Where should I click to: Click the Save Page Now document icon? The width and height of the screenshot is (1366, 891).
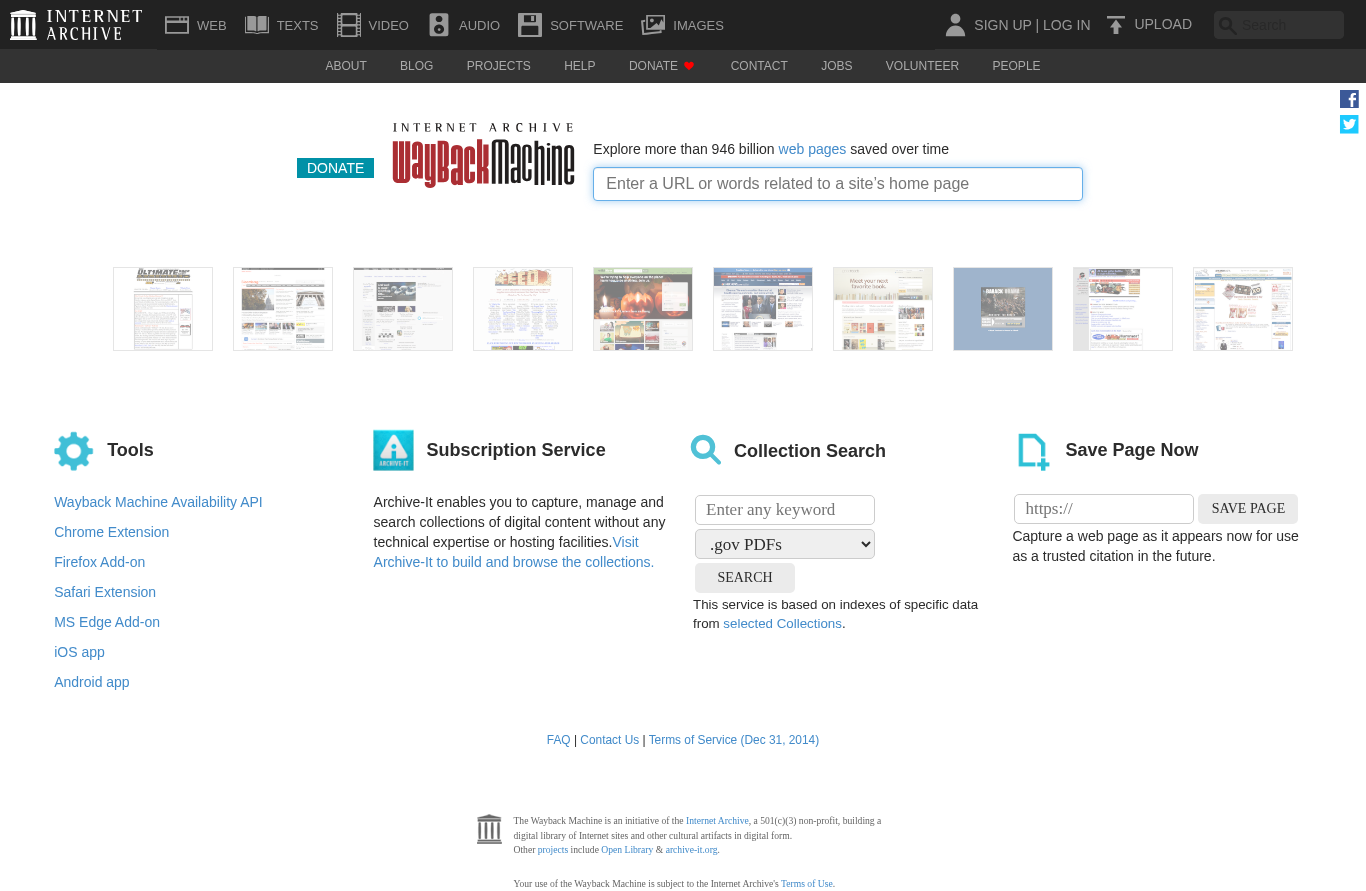(x=1033, y=451)
